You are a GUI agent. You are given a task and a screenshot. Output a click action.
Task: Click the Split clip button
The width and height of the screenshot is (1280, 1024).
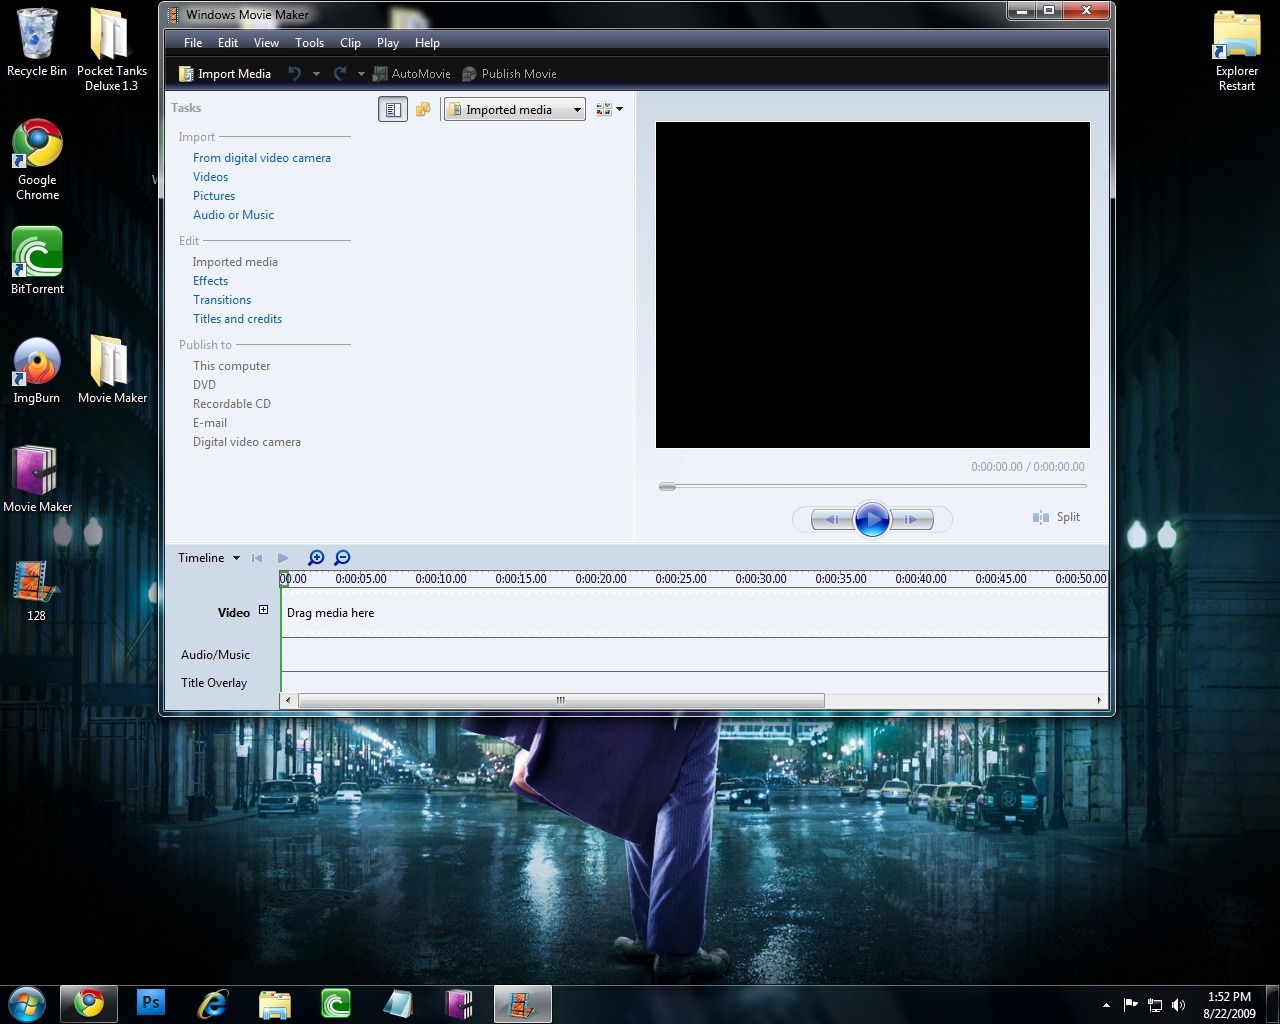[x=1057, y=517]
